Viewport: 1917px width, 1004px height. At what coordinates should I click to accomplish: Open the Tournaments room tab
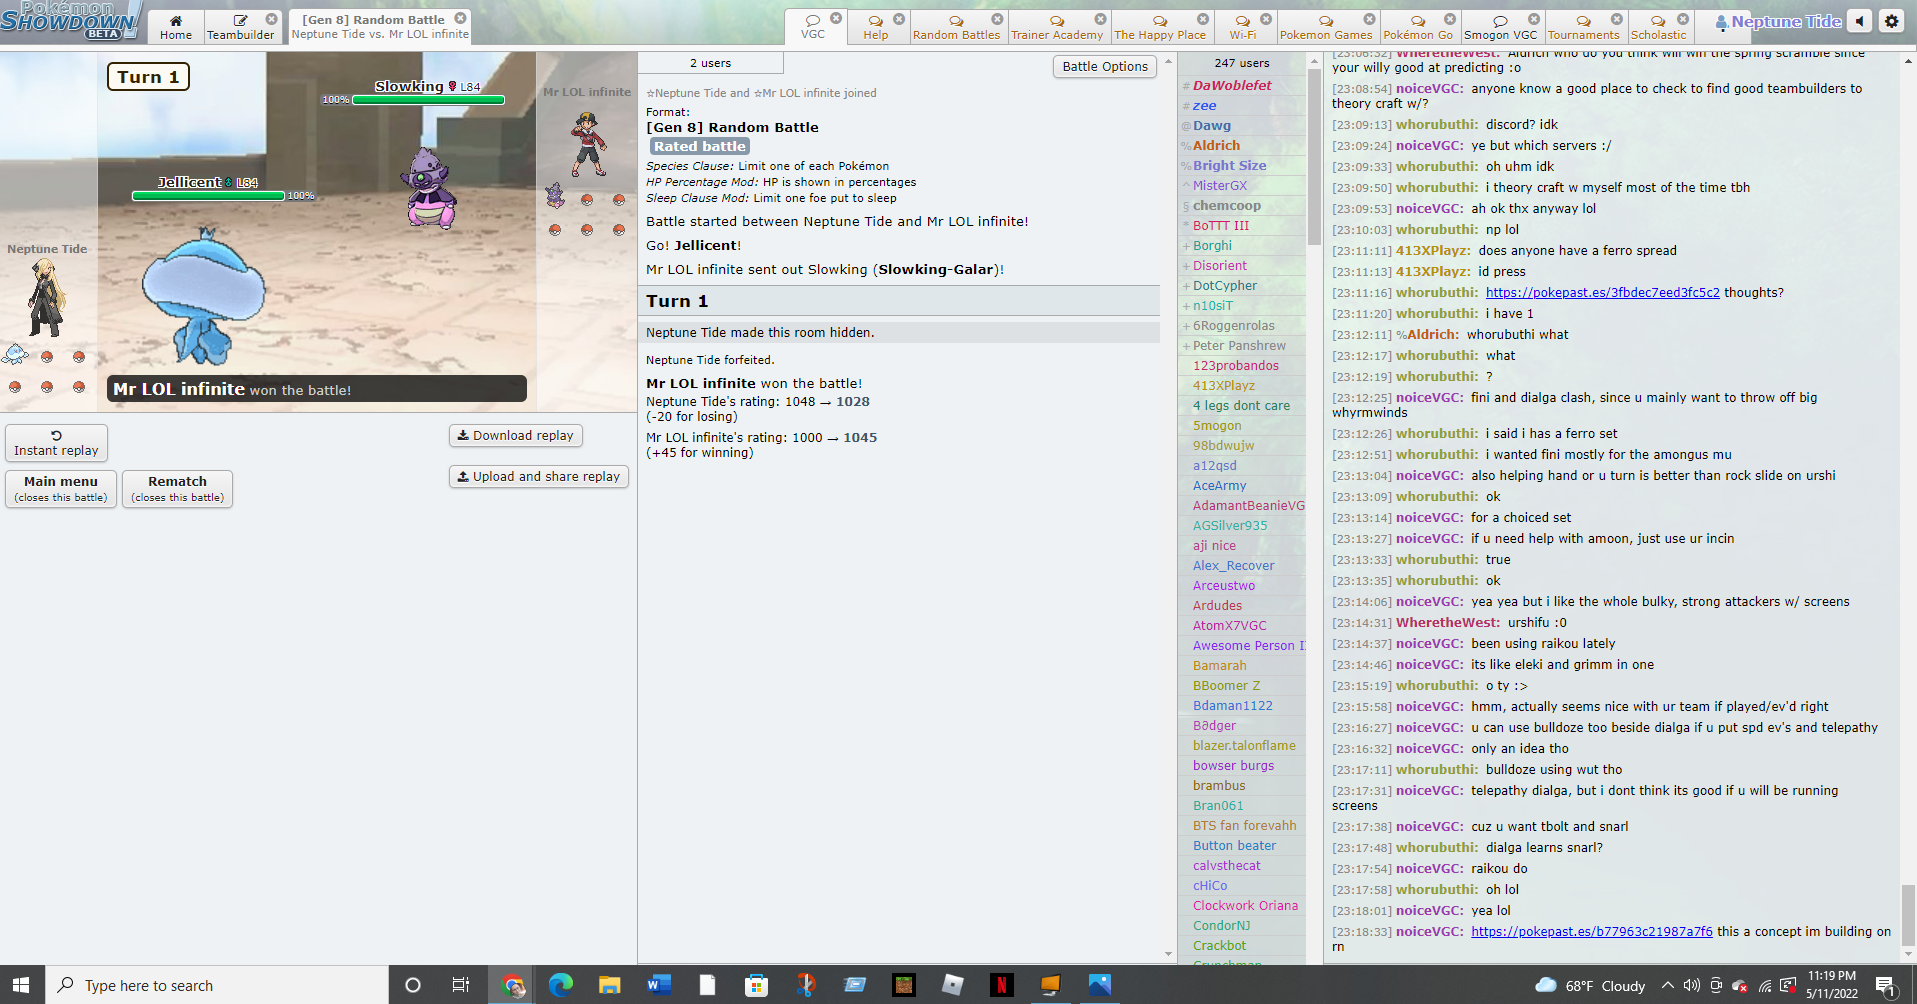(1583, 27)
